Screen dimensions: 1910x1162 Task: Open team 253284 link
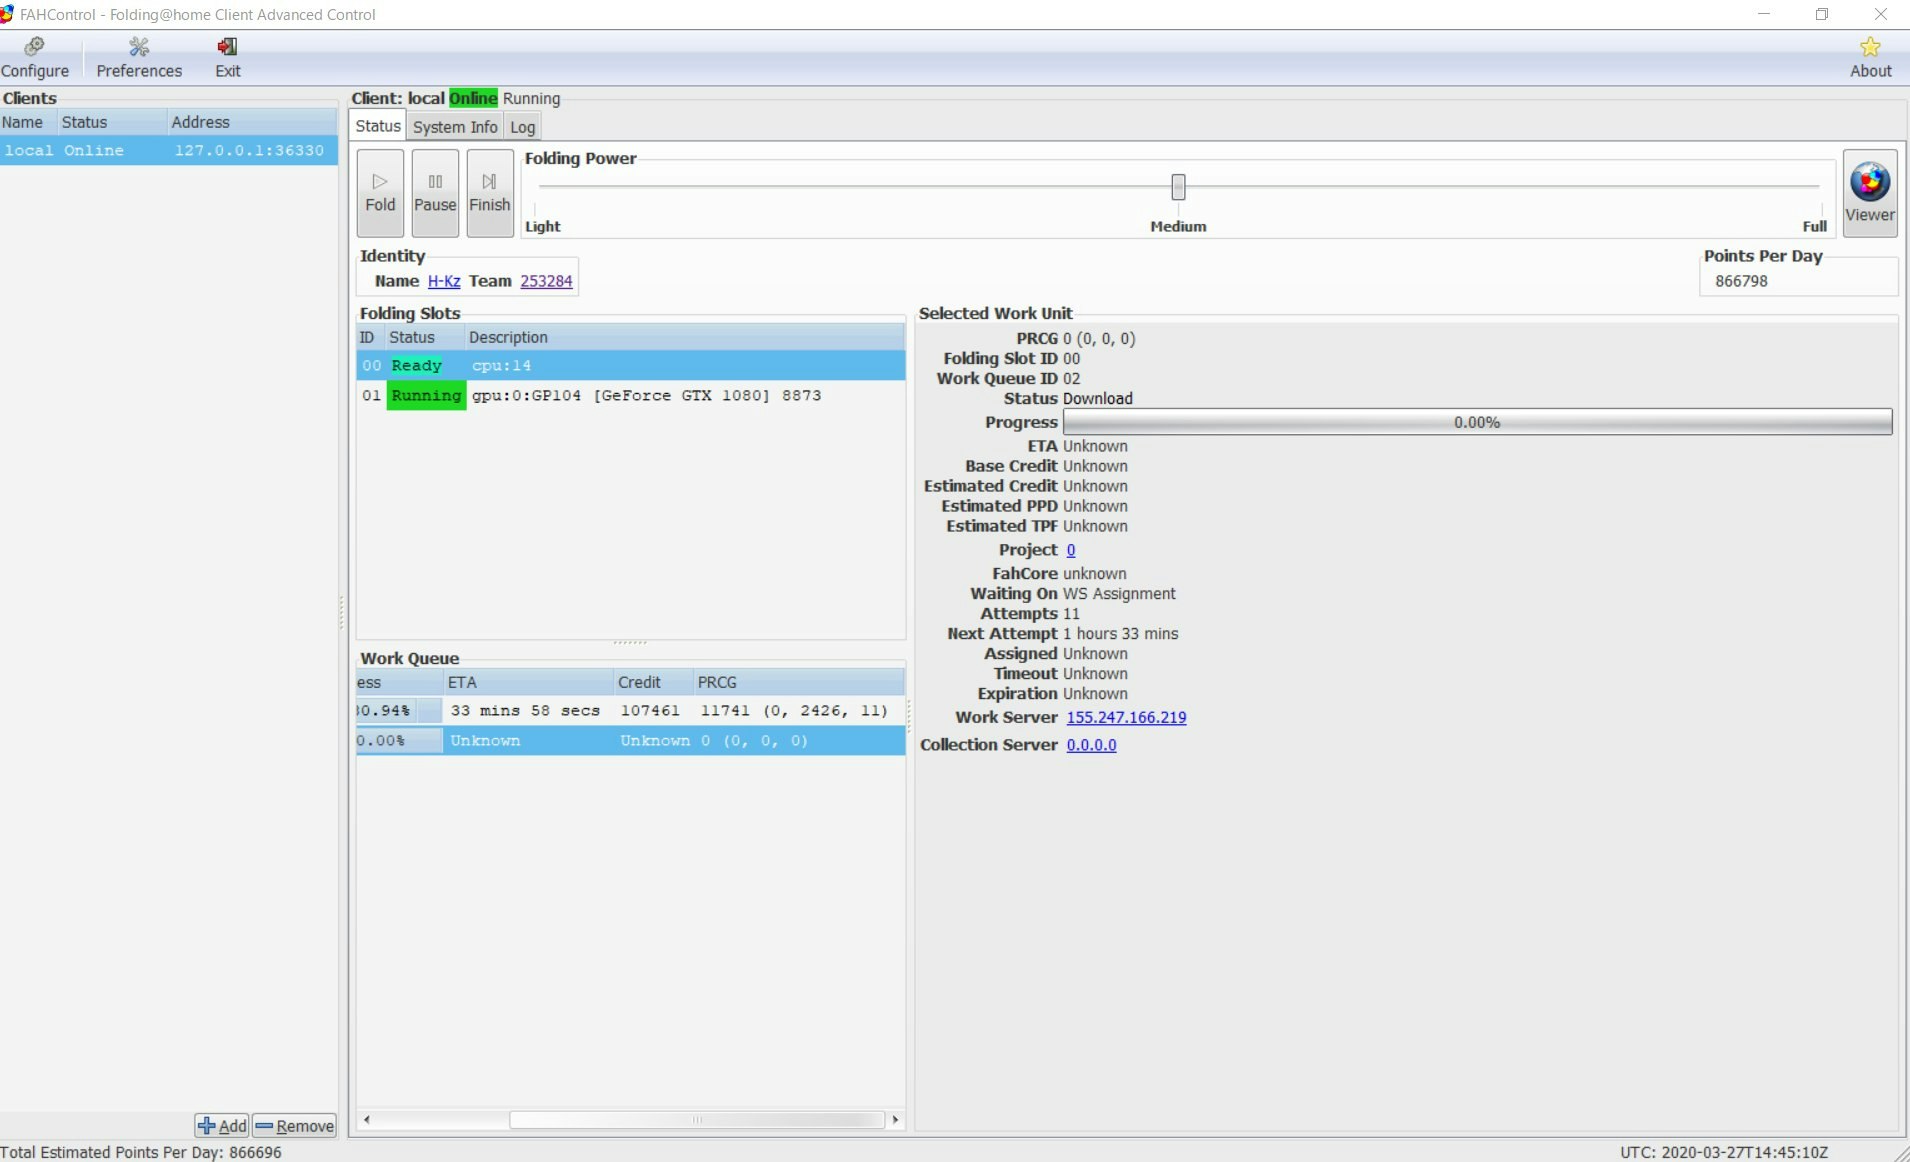tap(546, 281)
